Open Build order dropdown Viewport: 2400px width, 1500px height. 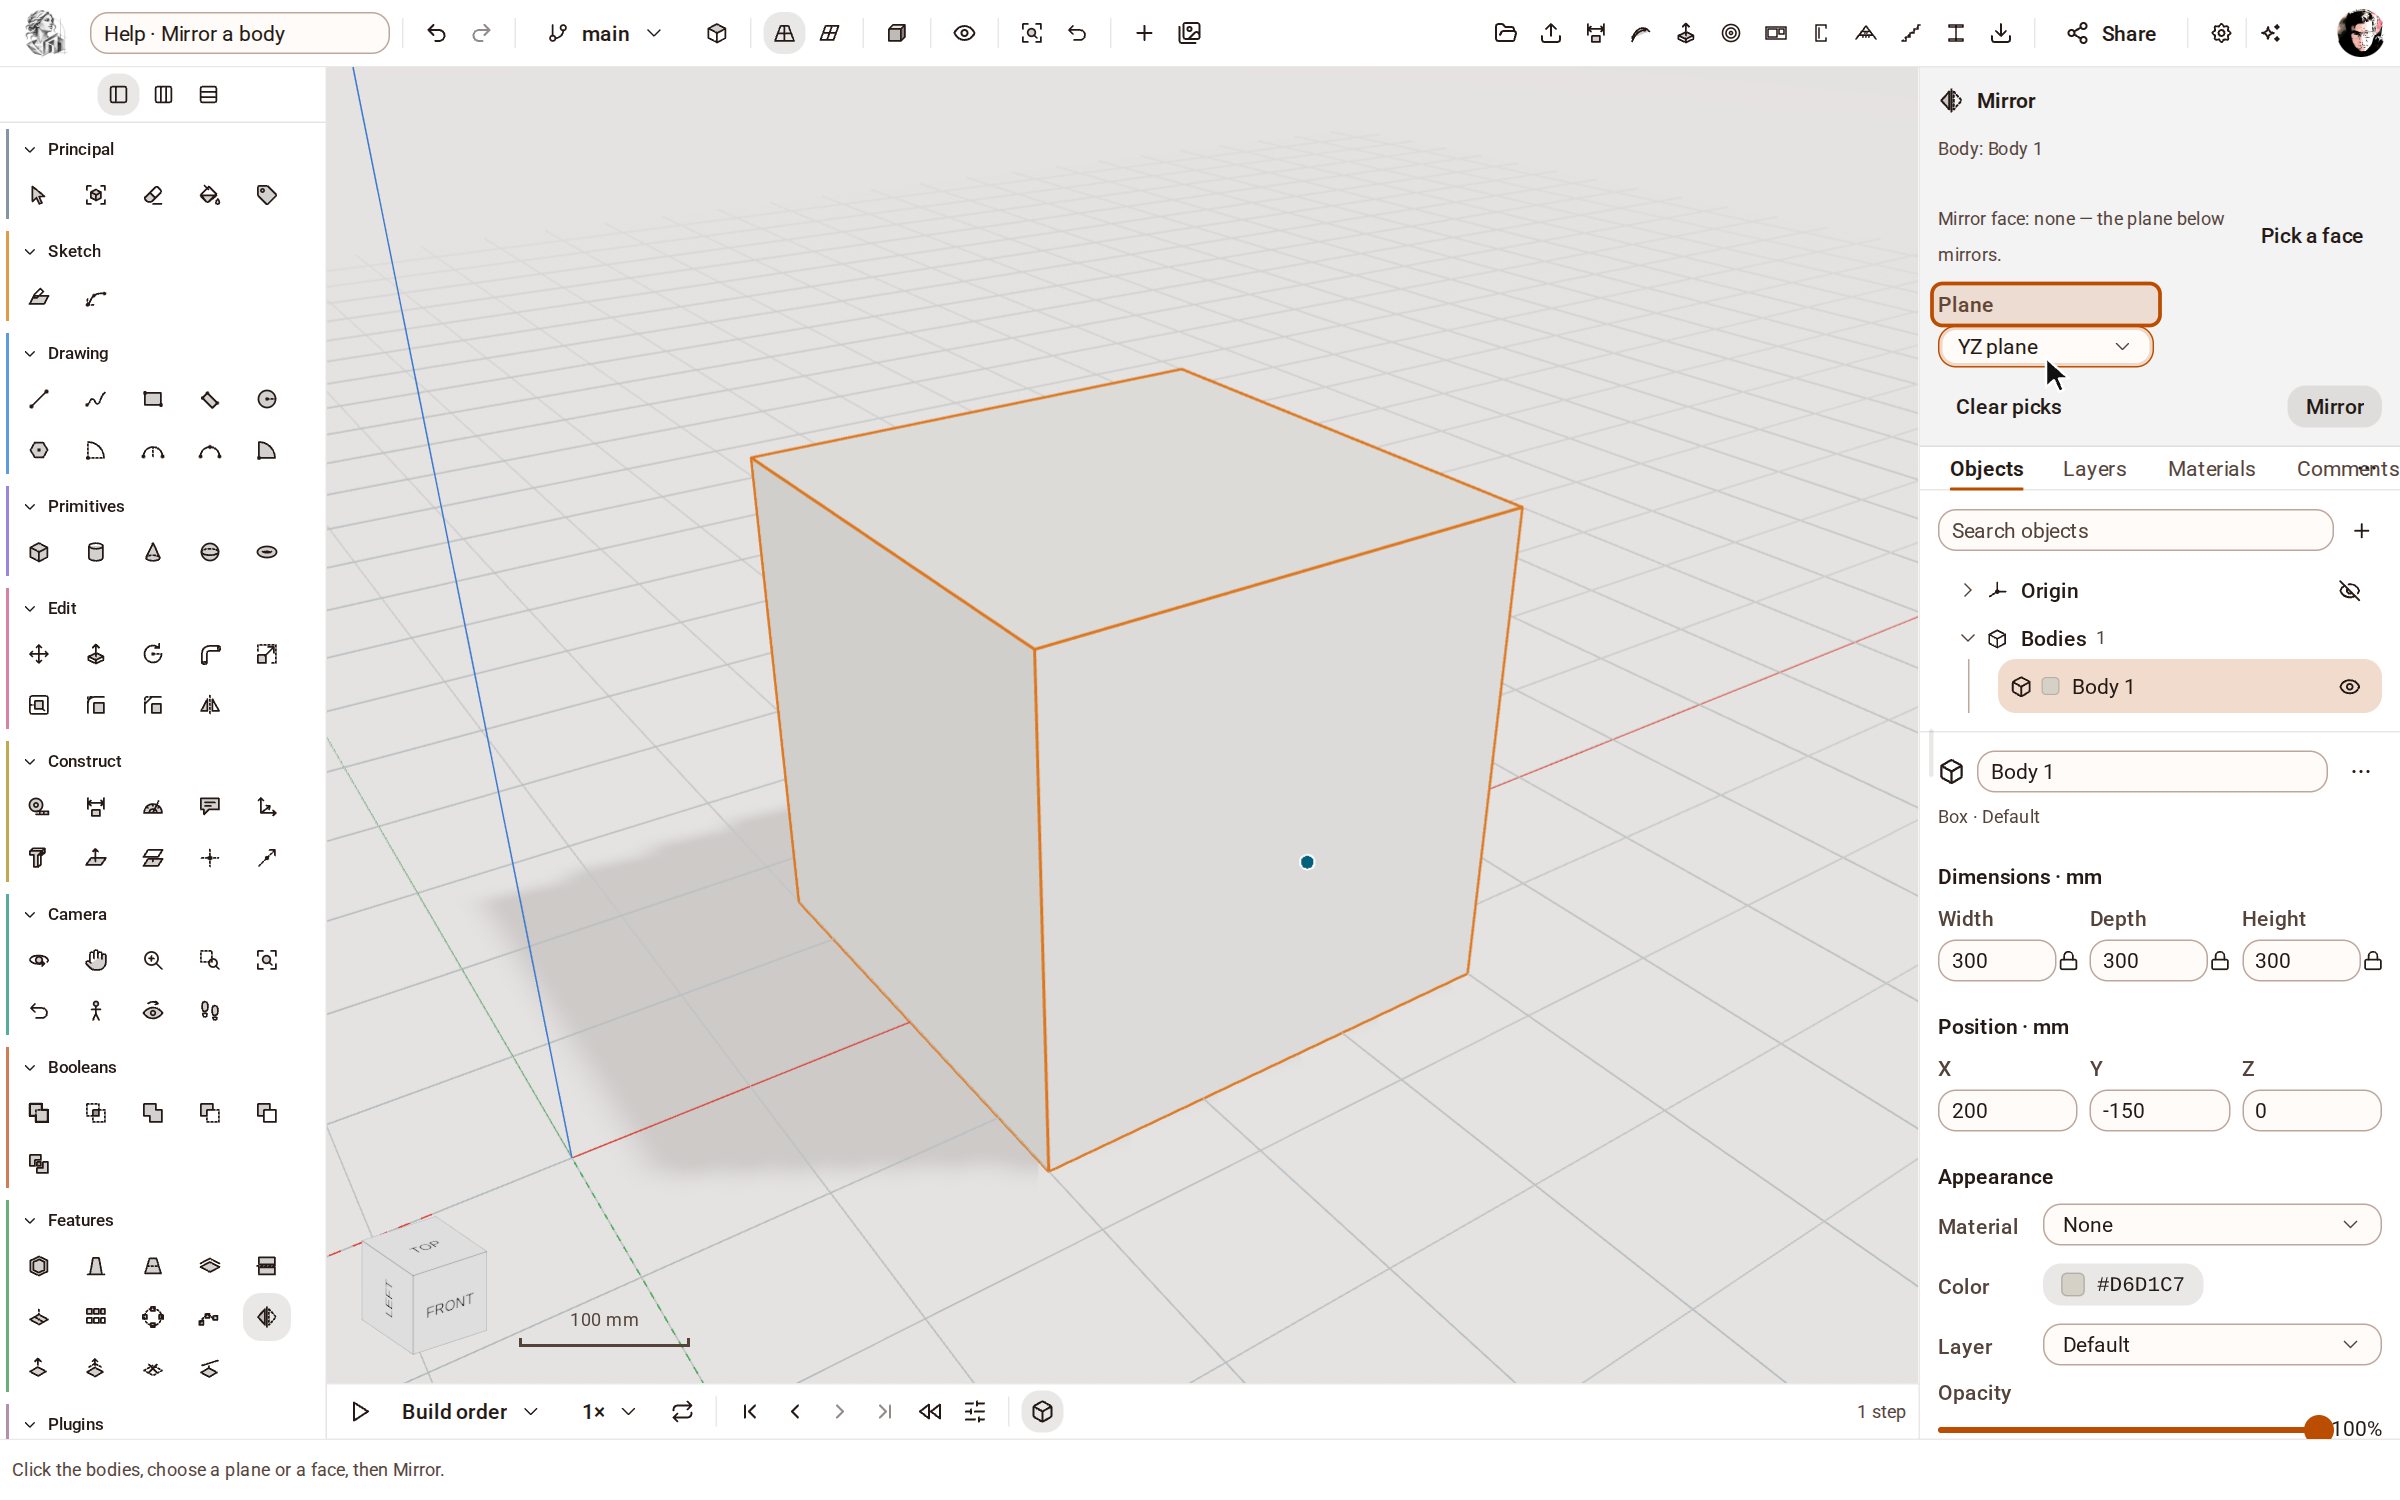pos(470,1411)
